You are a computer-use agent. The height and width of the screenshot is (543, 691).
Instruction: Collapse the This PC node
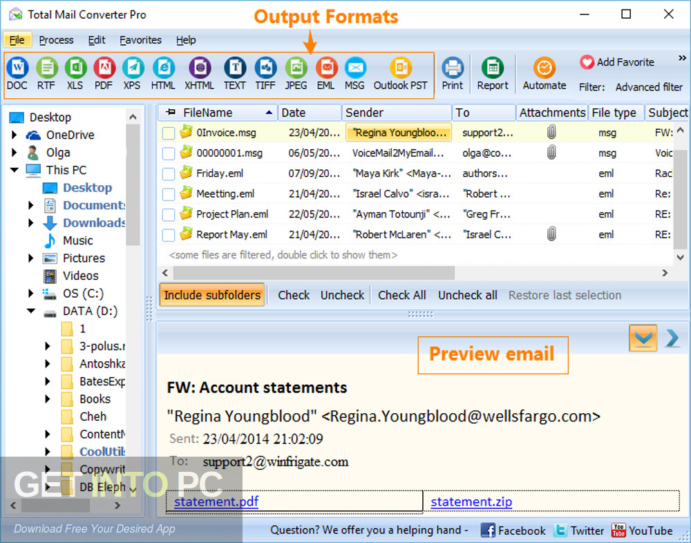(x=14, y=170)
